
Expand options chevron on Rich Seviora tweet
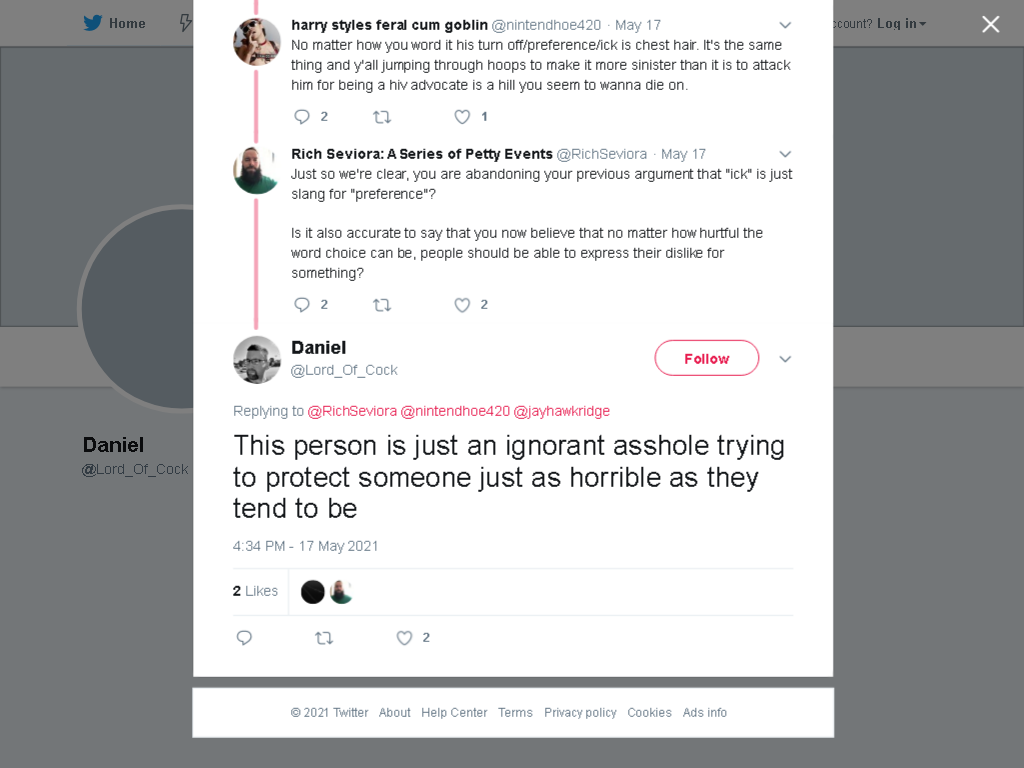click(785, 155)
